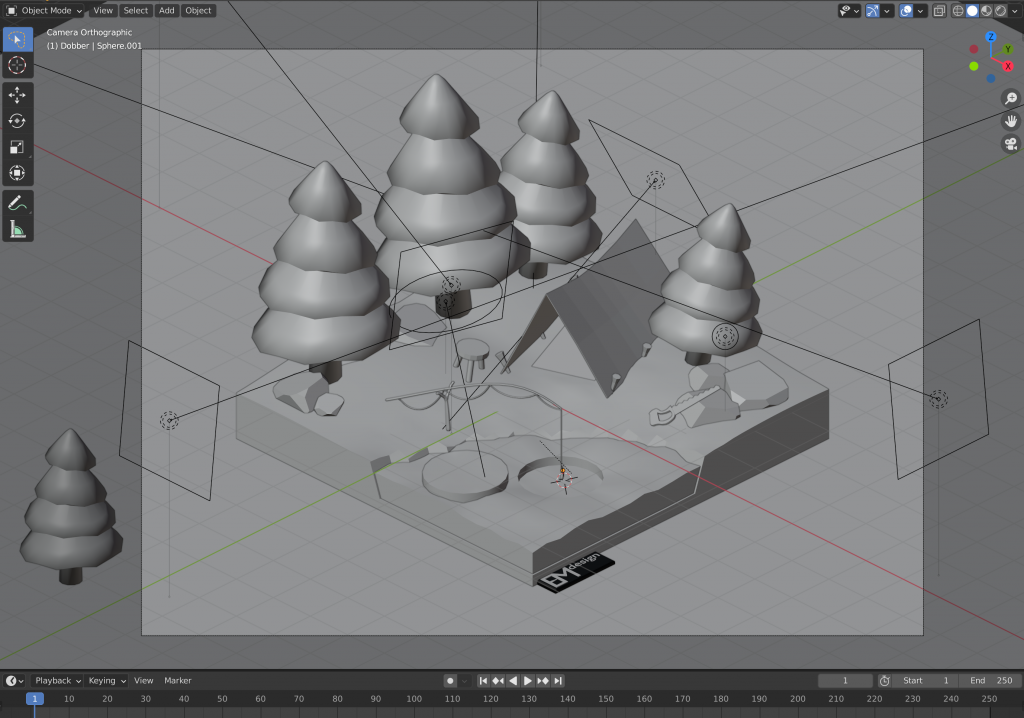Click the negative X dark-red gizmo dot
The image size is (1024, 718).
974,49
